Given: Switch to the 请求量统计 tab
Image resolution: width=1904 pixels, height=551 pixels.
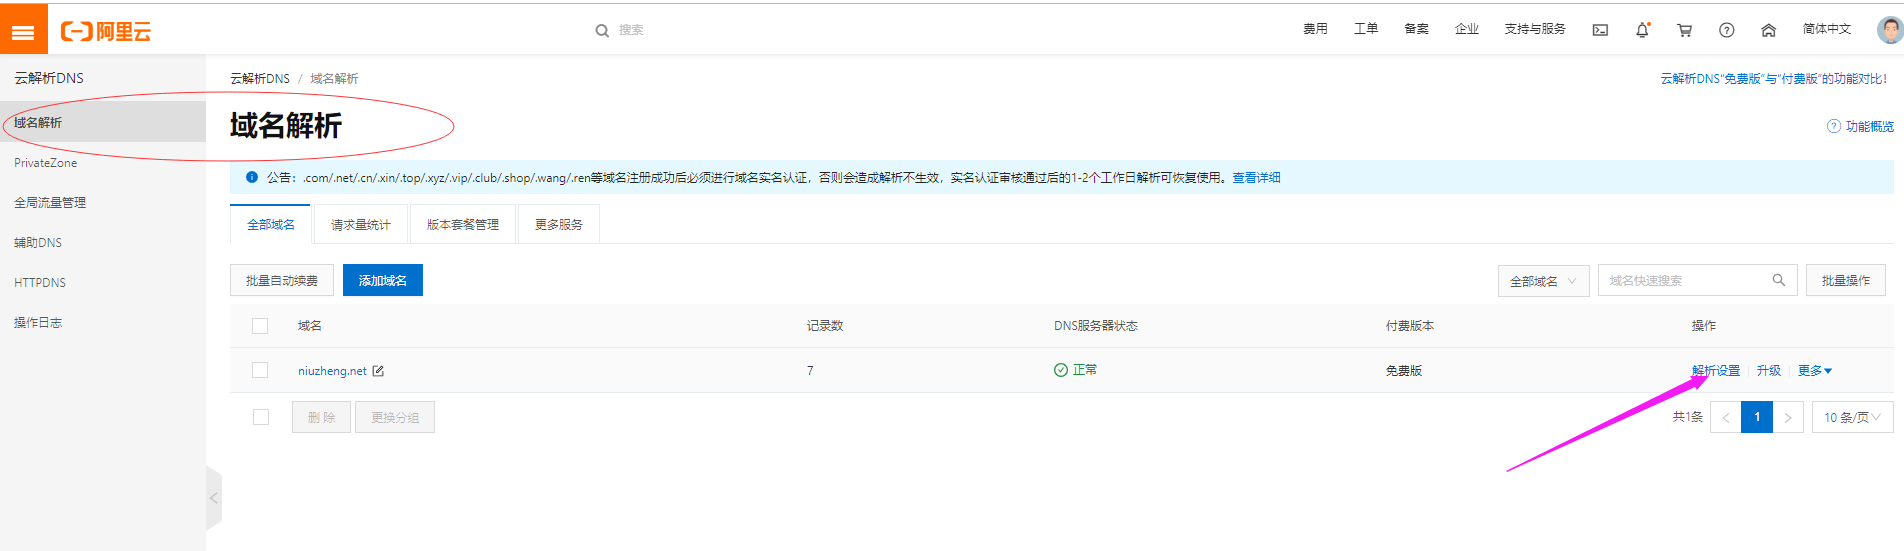Looking at the screenshot, I should pyautogui.click(x=361, y=224).
